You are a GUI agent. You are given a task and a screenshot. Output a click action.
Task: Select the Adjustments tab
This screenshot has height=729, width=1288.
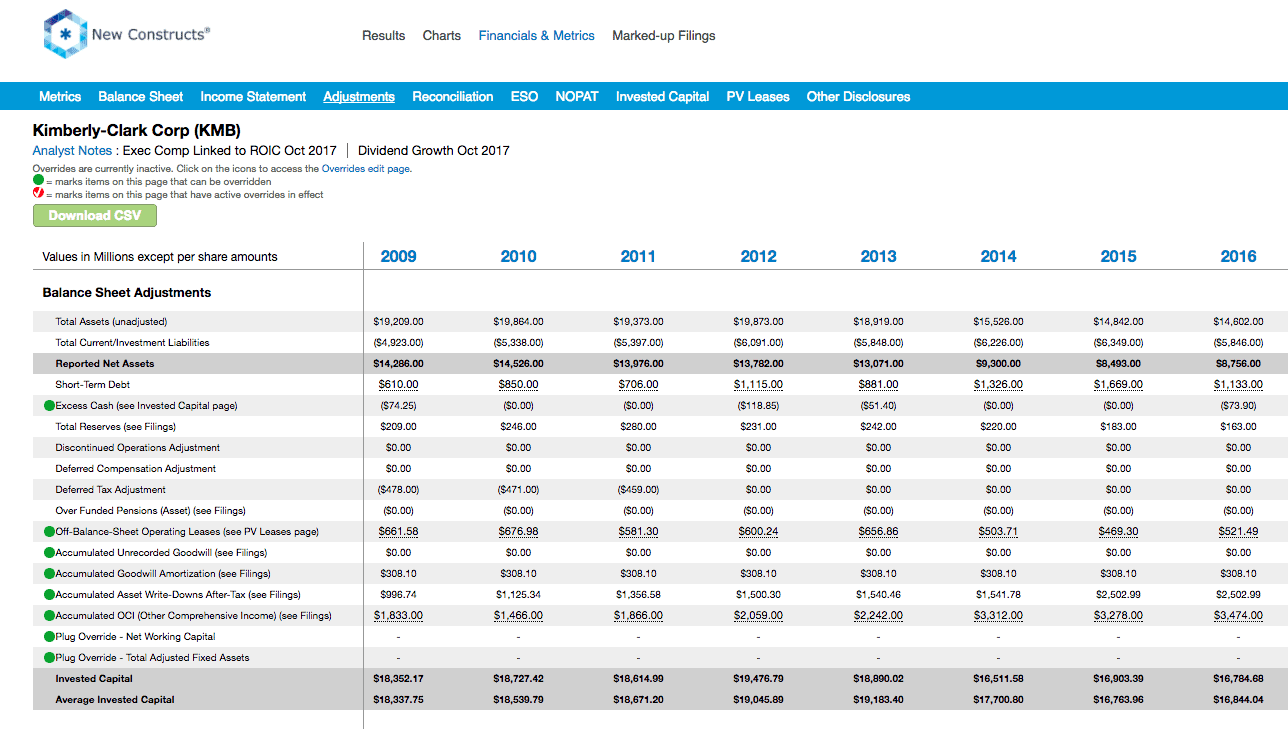pos(359,97)
